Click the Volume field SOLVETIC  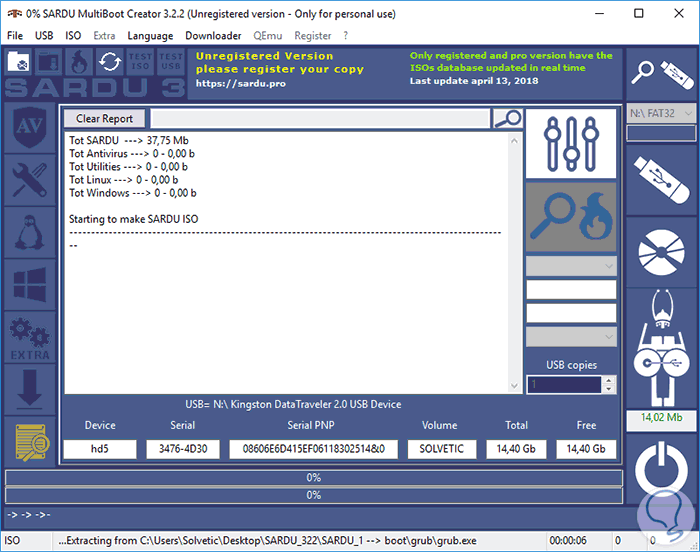pyautogui.click(x=442, y=449)
